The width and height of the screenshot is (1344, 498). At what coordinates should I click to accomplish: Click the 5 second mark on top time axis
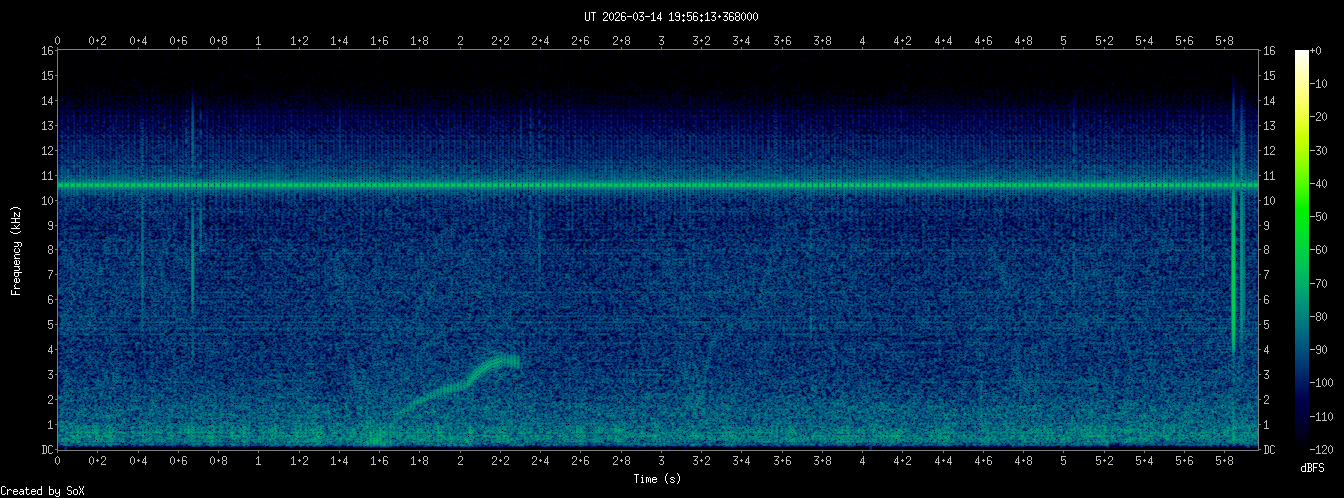click(x=1064, y=40)
